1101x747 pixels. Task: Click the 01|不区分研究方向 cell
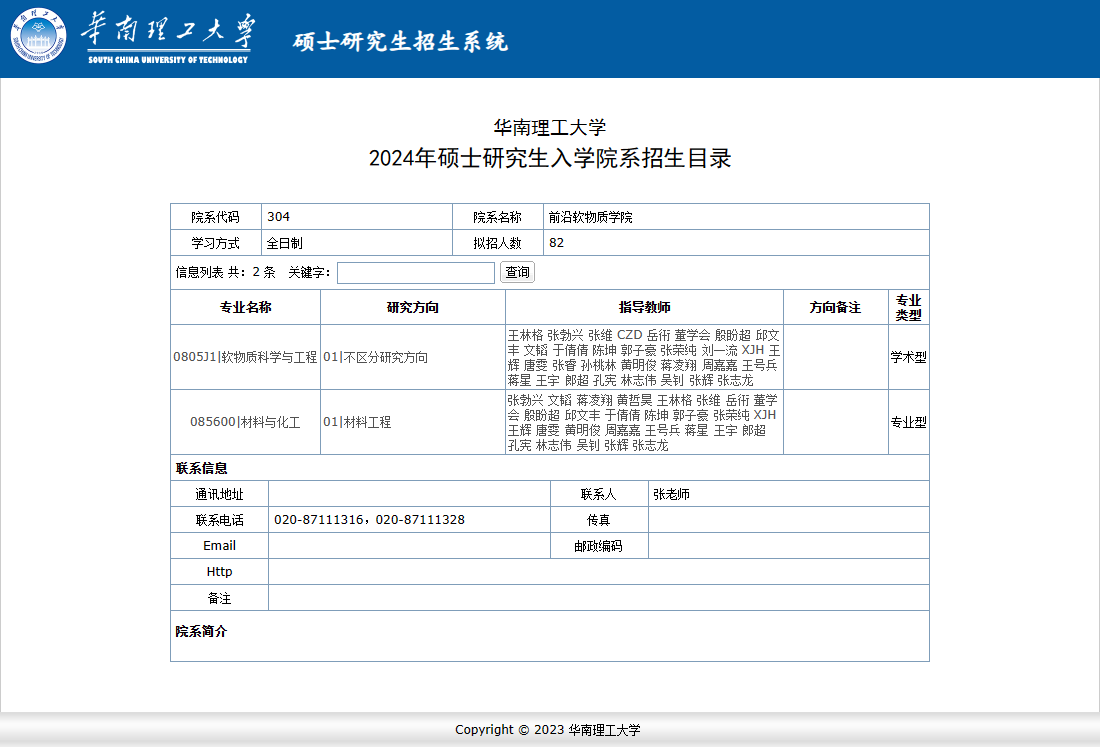point(413,357)
